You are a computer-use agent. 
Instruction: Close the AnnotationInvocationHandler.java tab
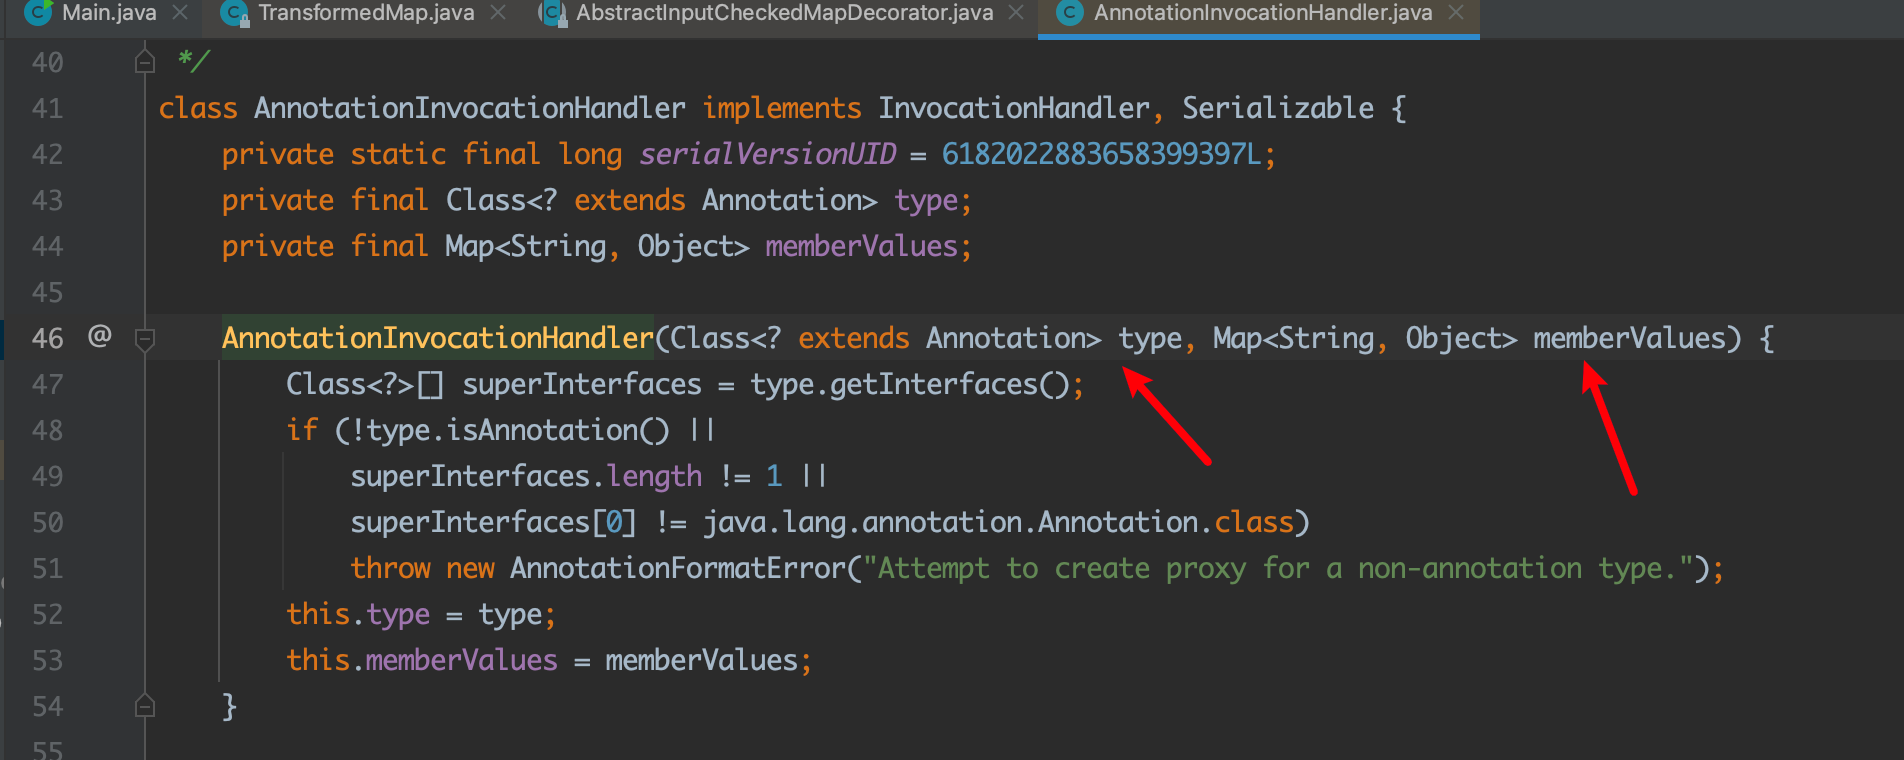(1456, 13)
